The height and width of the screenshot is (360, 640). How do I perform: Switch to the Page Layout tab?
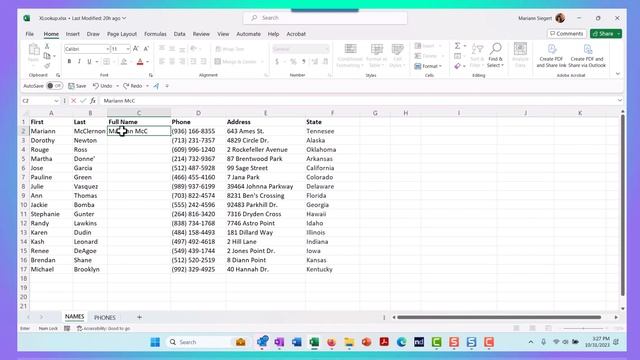[122, 34]
